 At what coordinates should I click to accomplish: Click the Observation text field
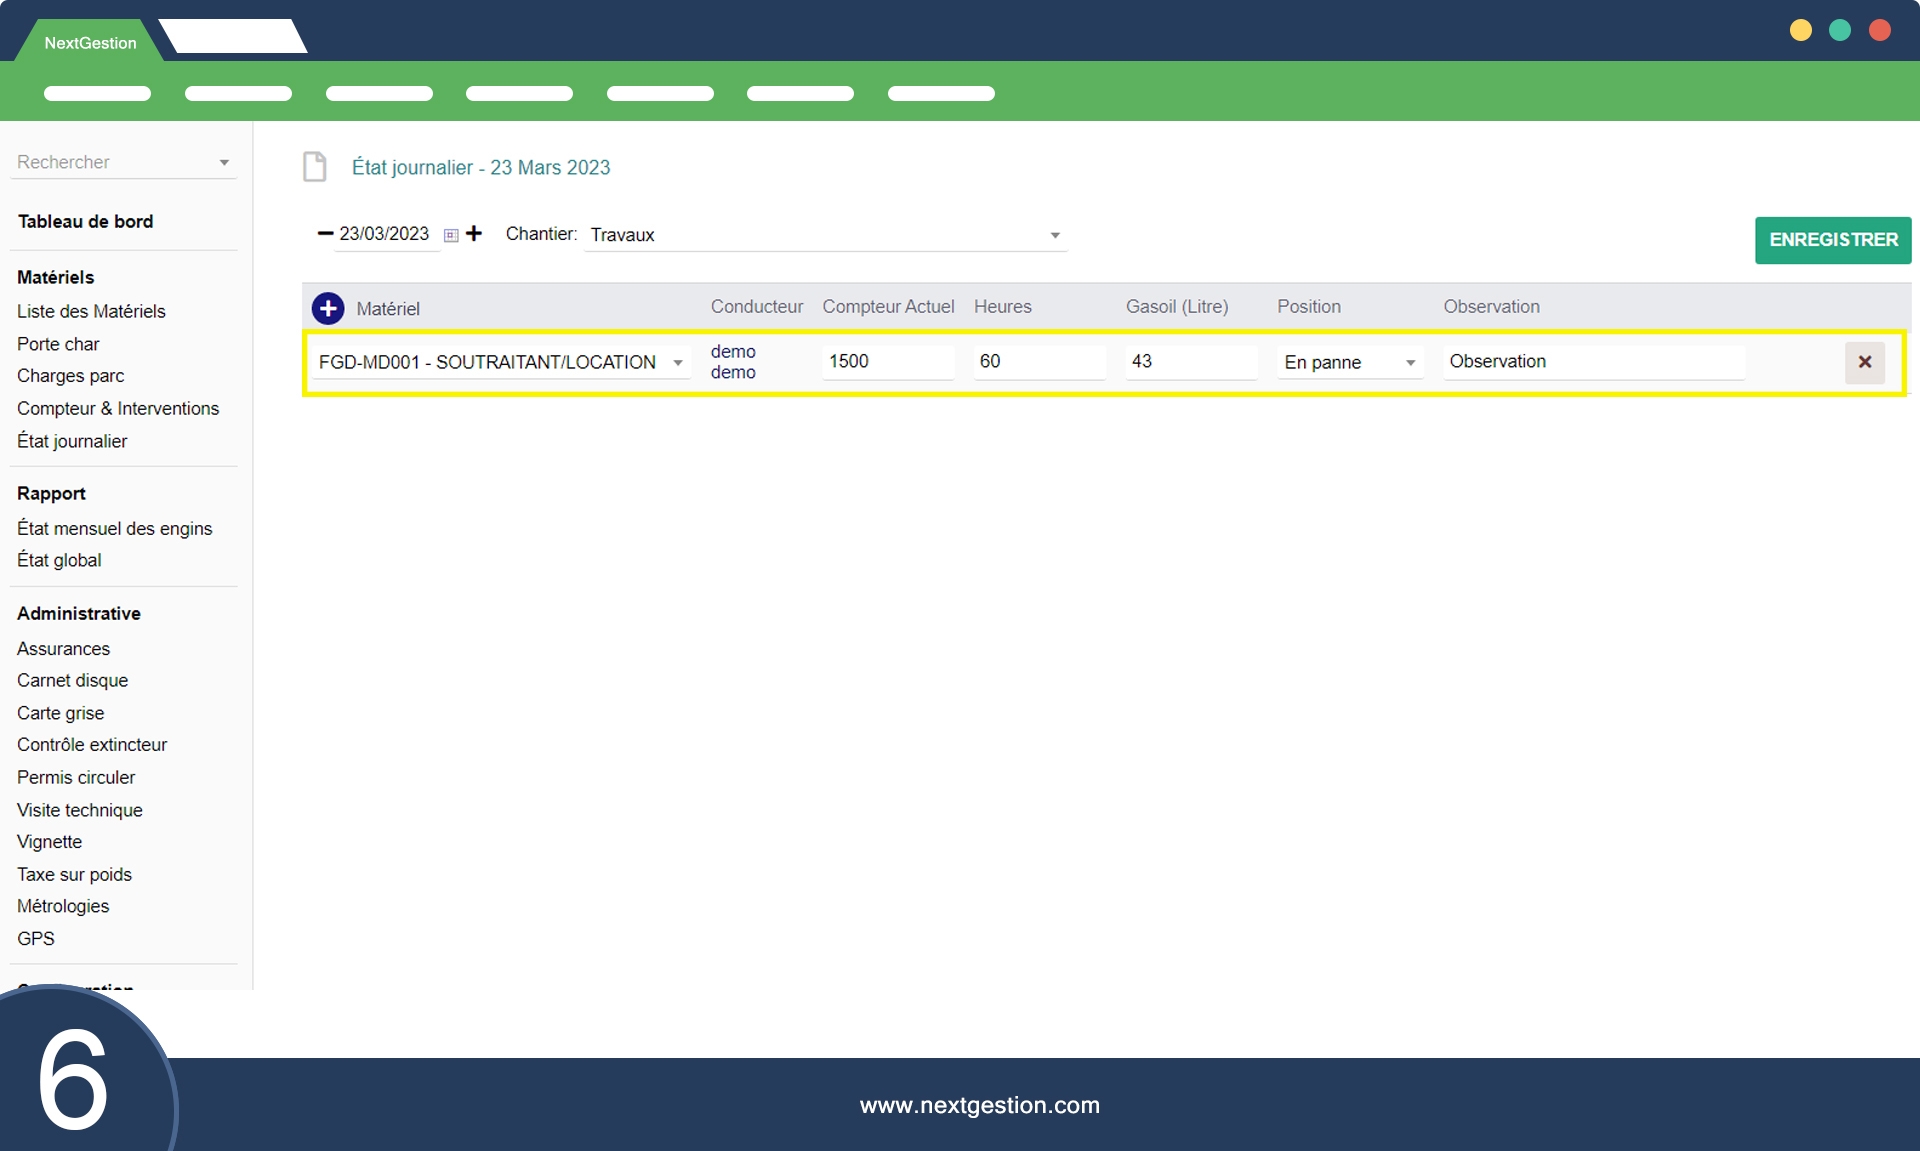click(x=1593, y=361)
